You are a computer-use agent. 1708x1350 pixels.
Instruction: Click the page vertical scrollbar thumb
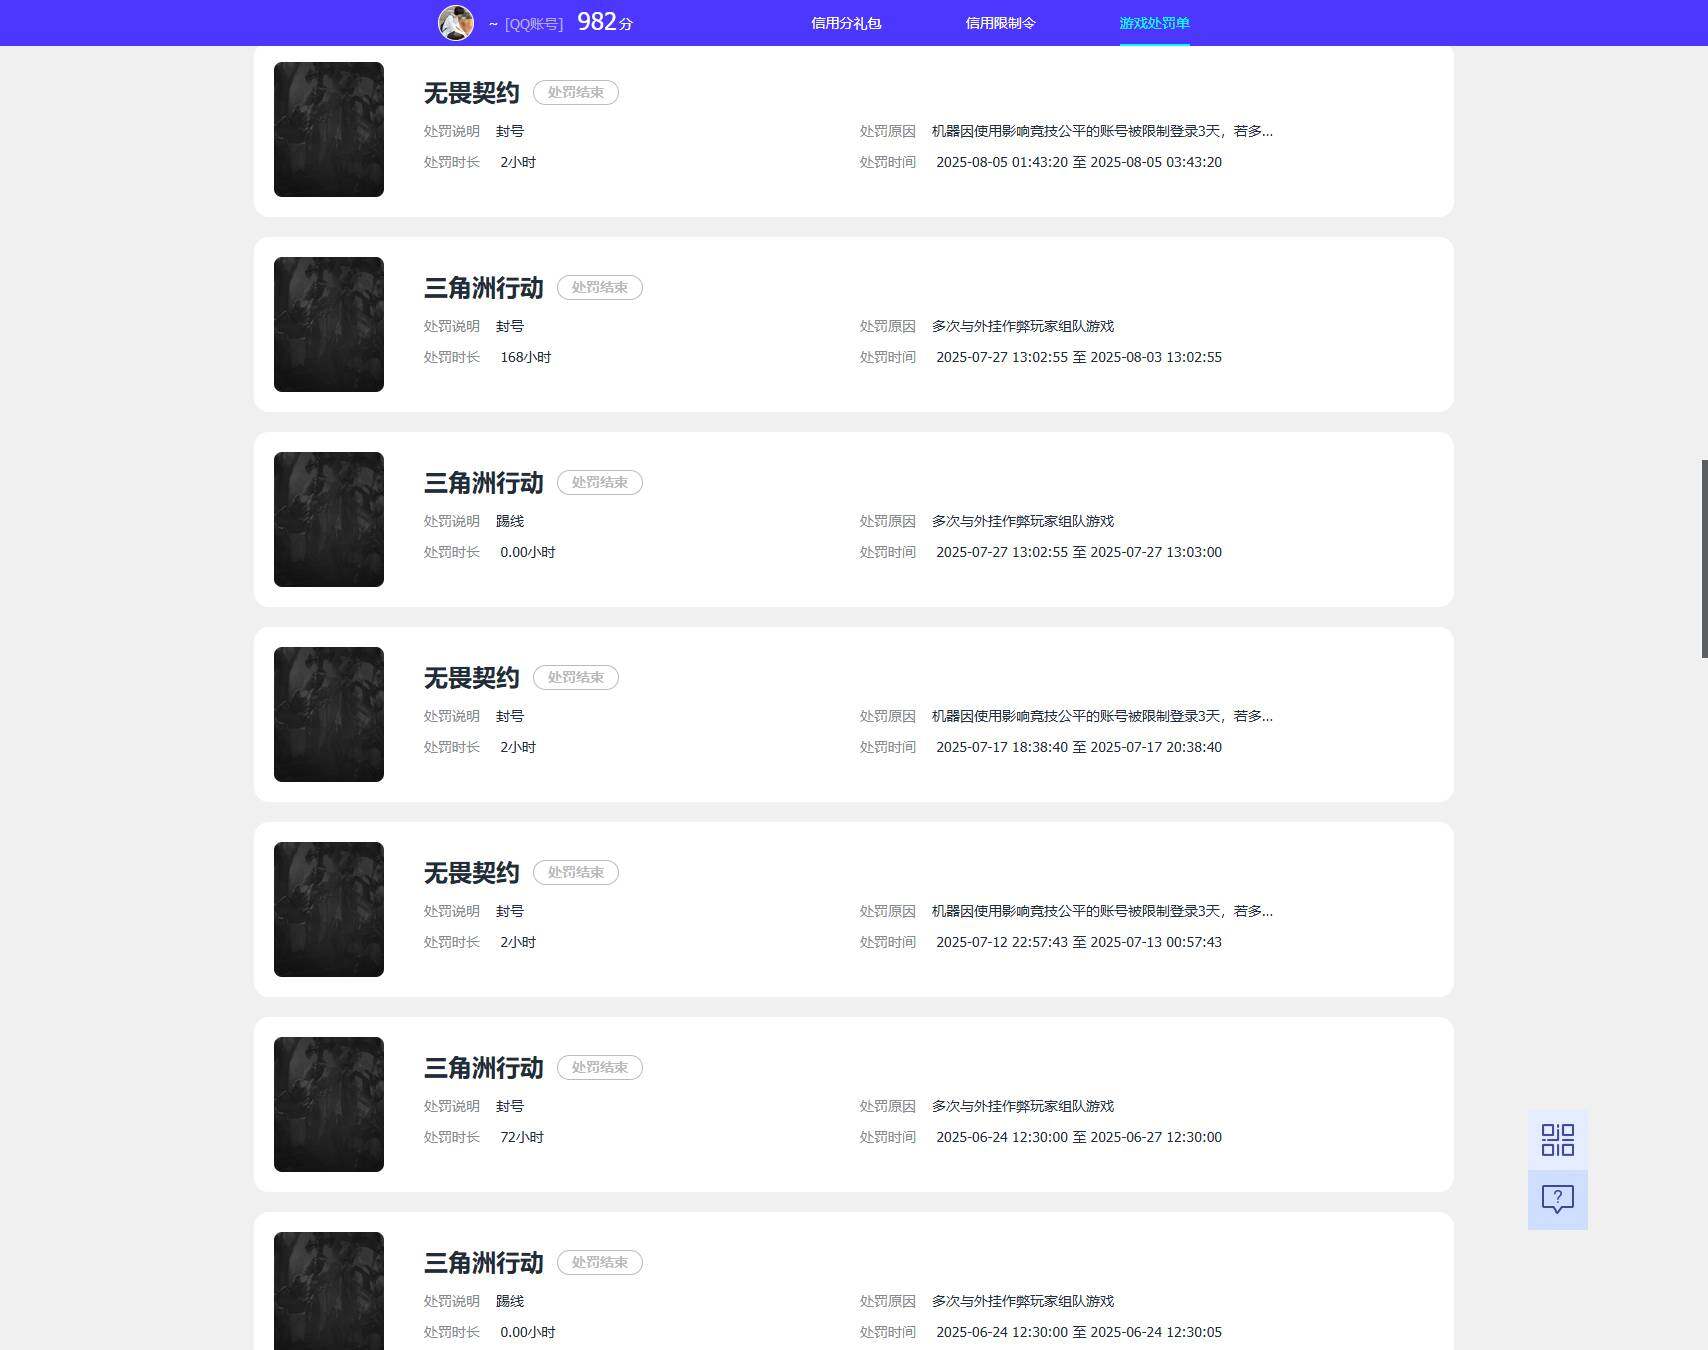[1704, 558]
